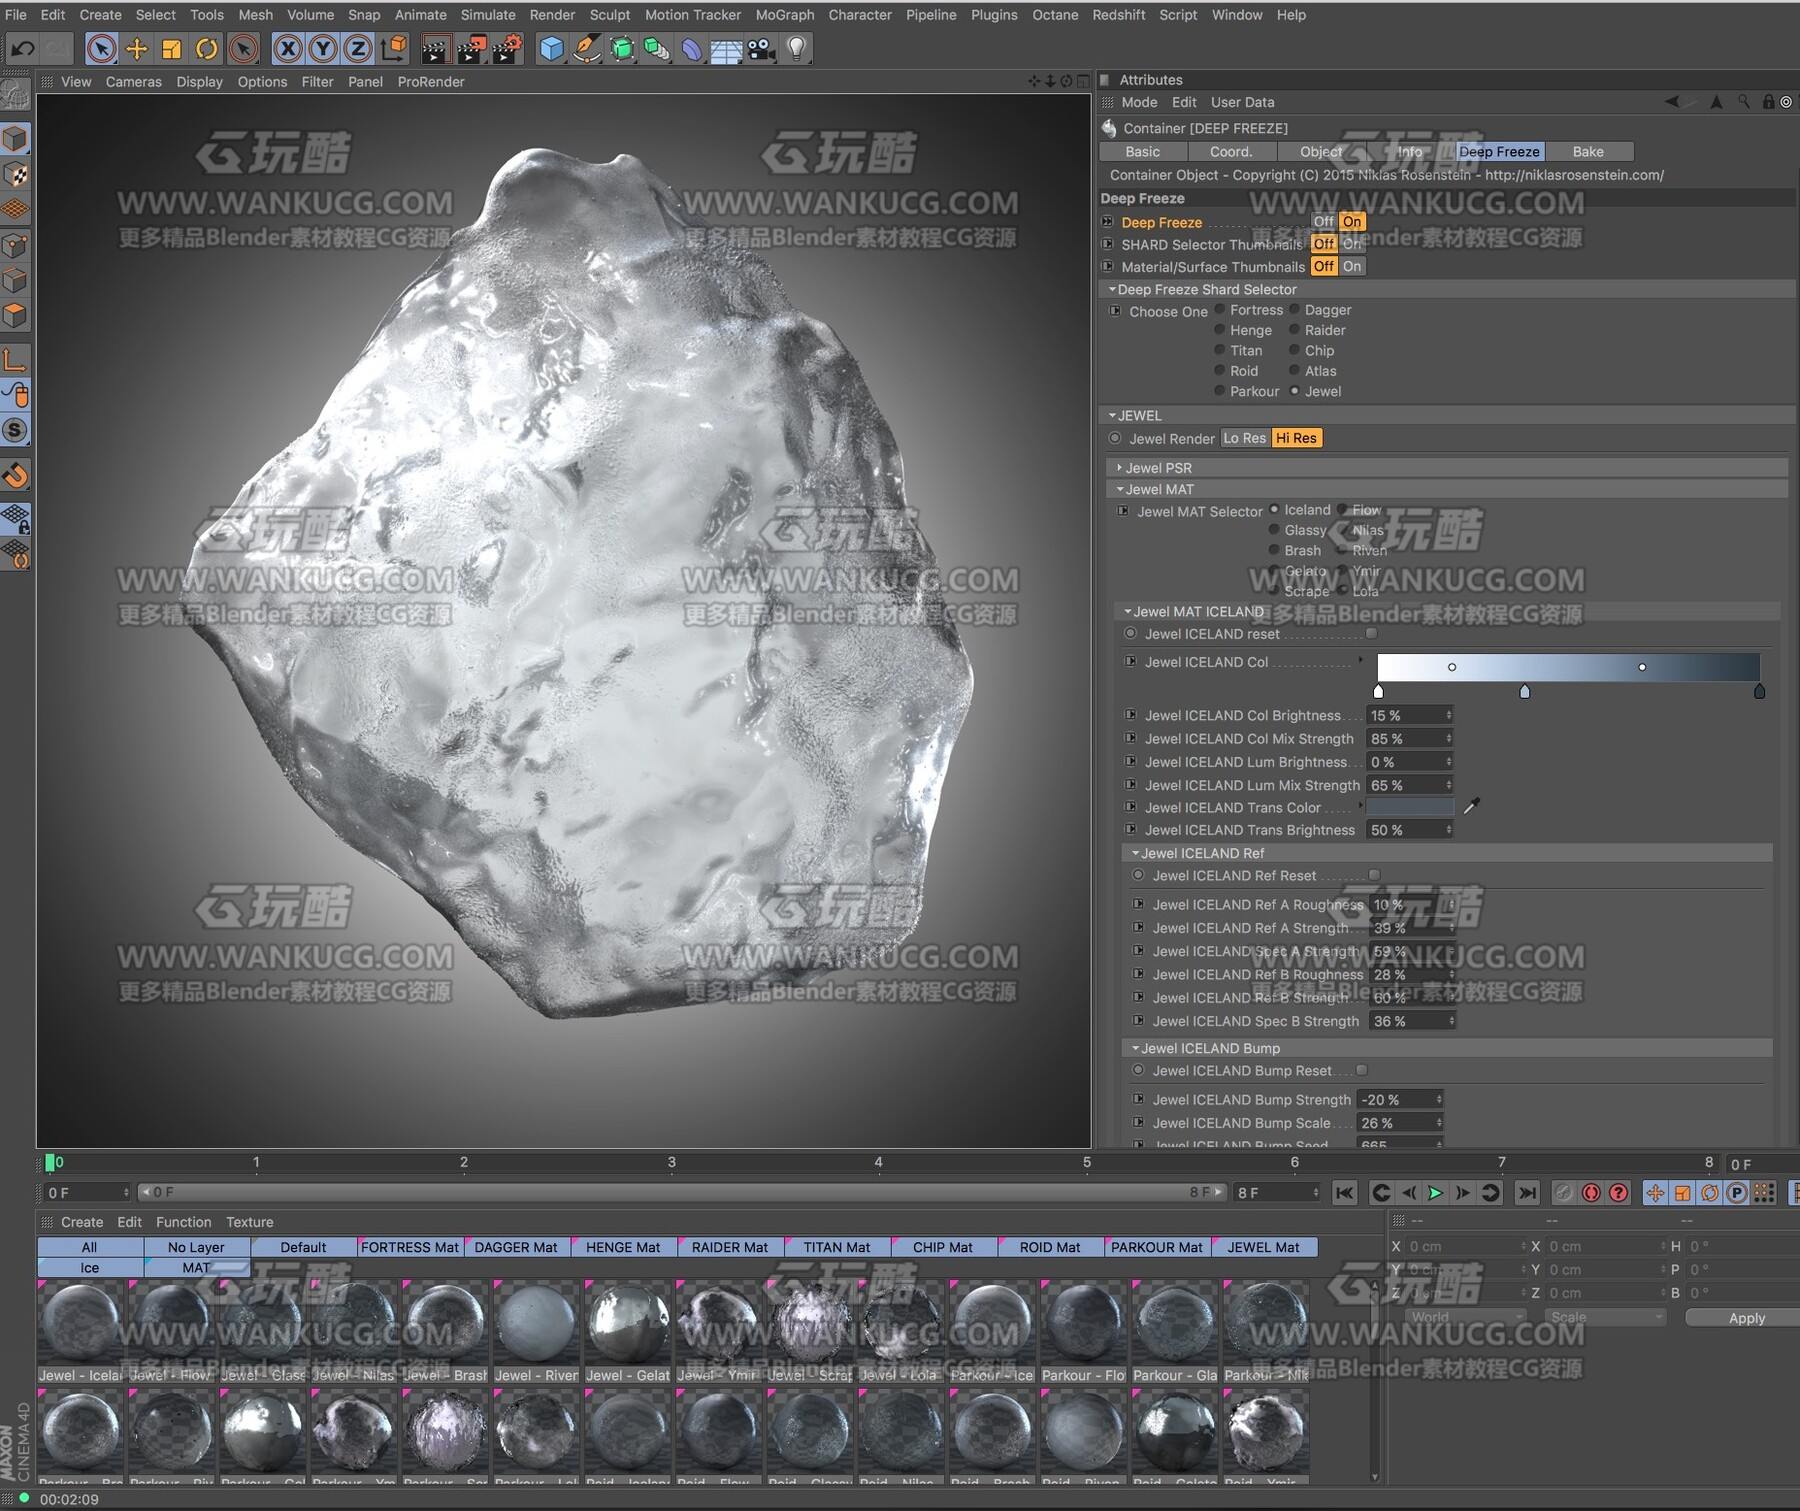Toggle Y-axis lock
The height and width of the screenshot is (1511, 1800).
(x=323, y=48)
